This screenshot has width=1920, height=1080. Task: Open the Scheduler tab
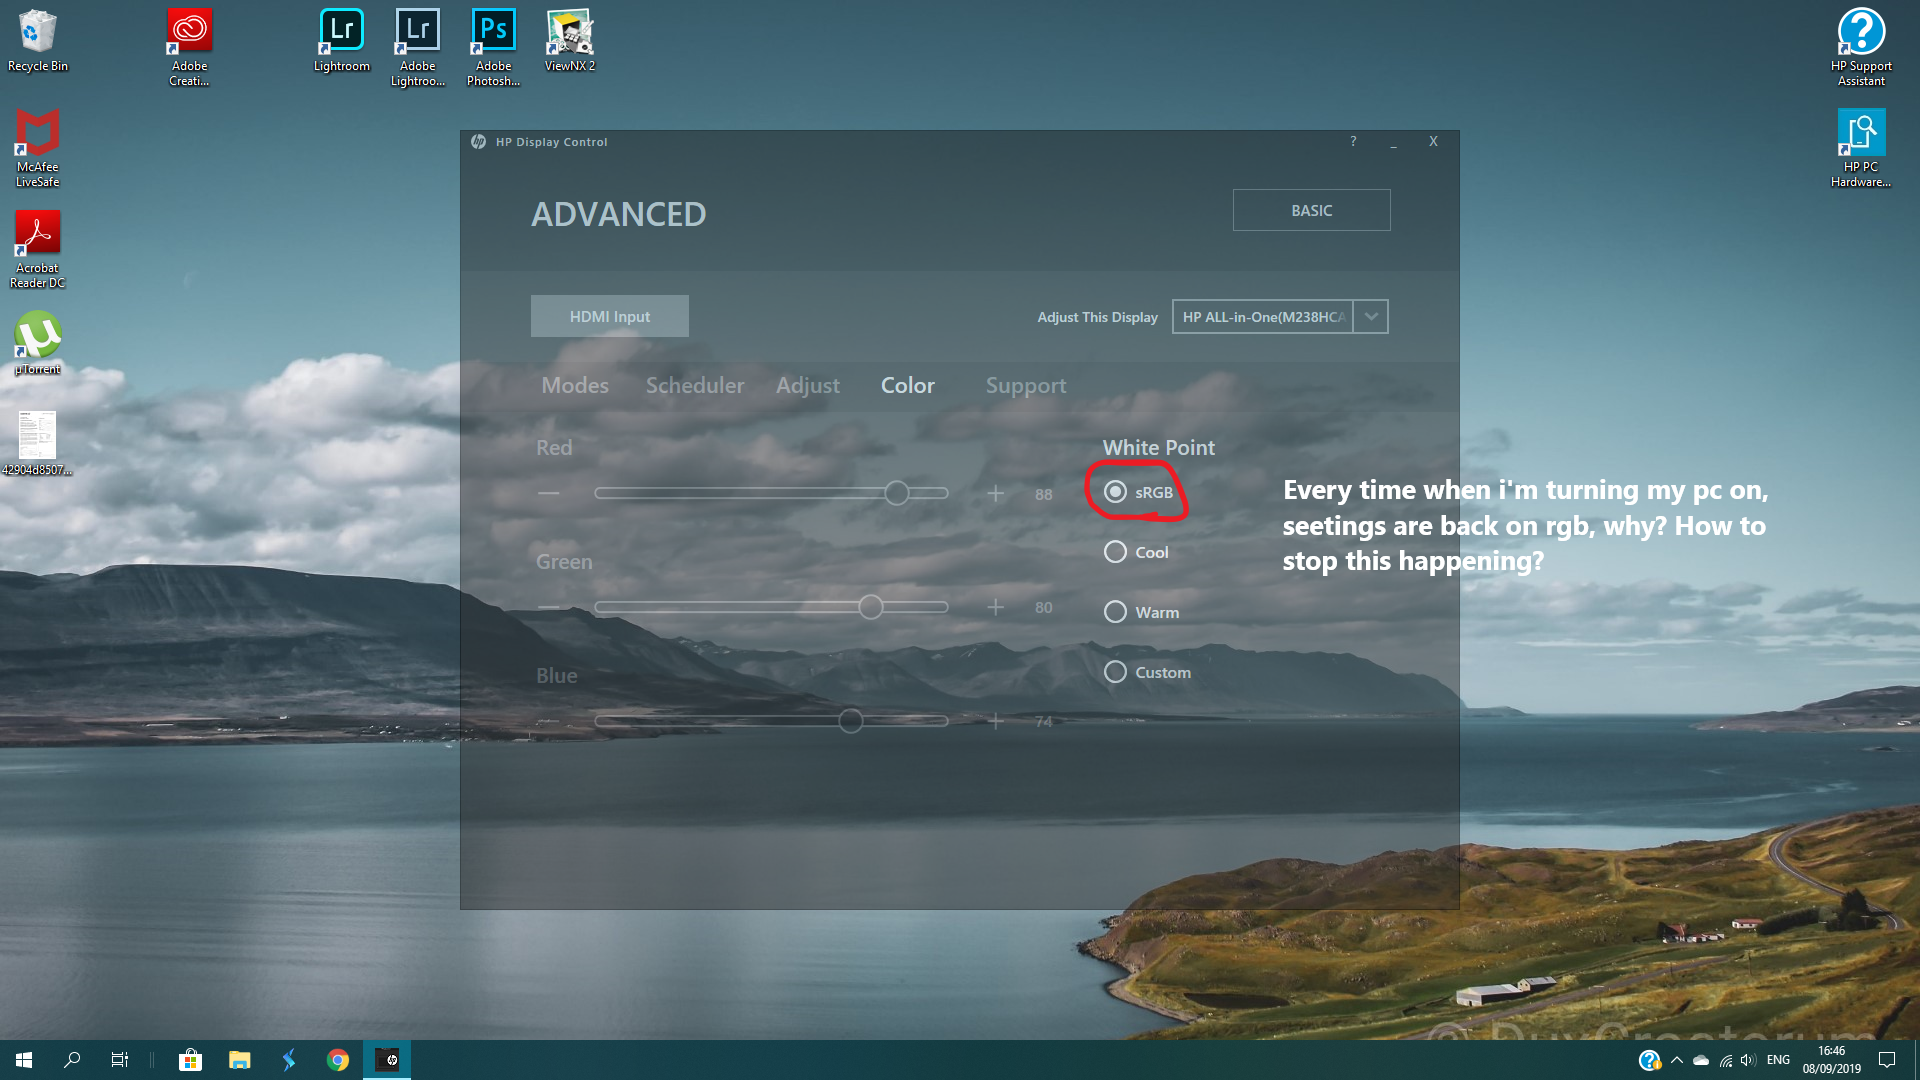pyautogui.click(x=694, y=385)
